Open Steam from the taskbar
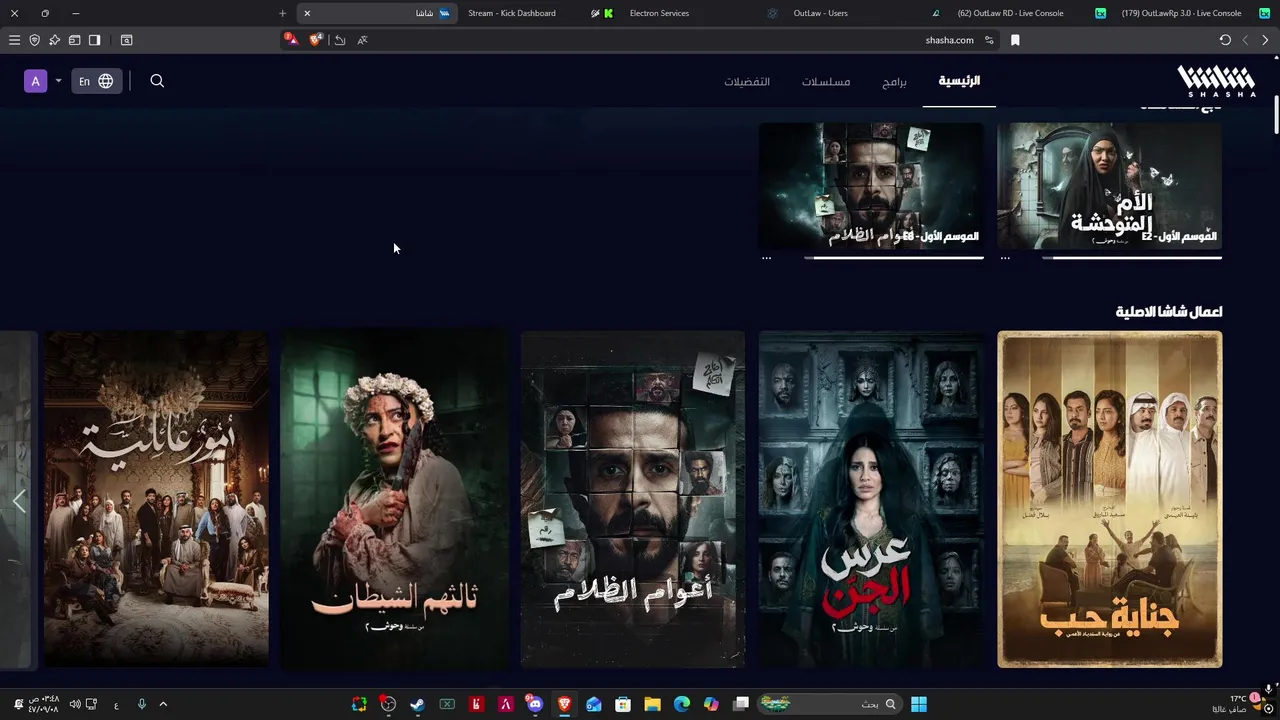This screenshot has height=720, width=1280. pos(417,704)
